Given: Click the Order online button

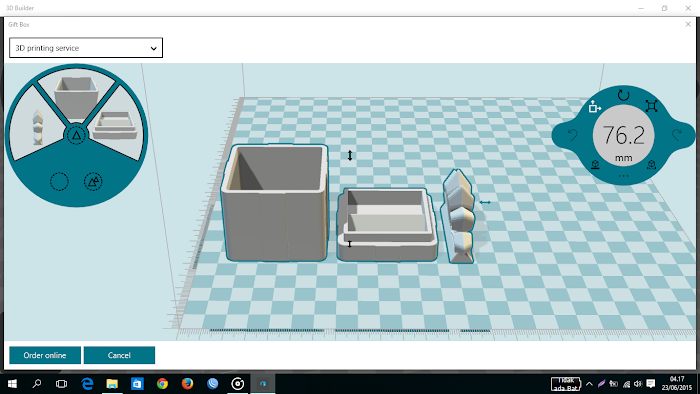Looking at the screenshot, I should coord(45,355).
